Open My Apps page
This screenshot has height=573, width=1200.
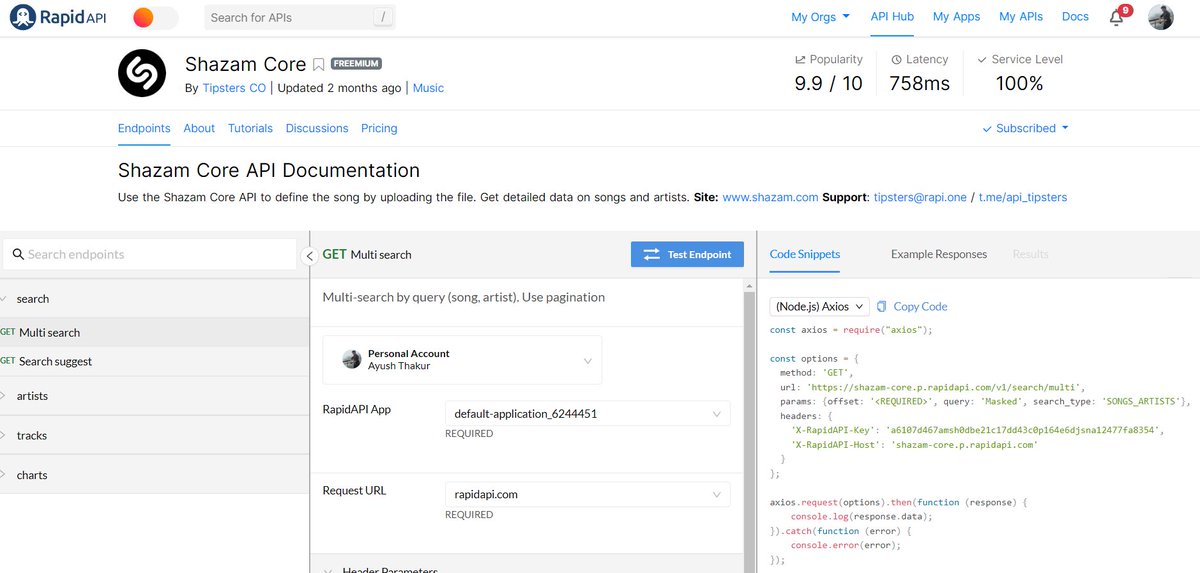coord(956,17)
